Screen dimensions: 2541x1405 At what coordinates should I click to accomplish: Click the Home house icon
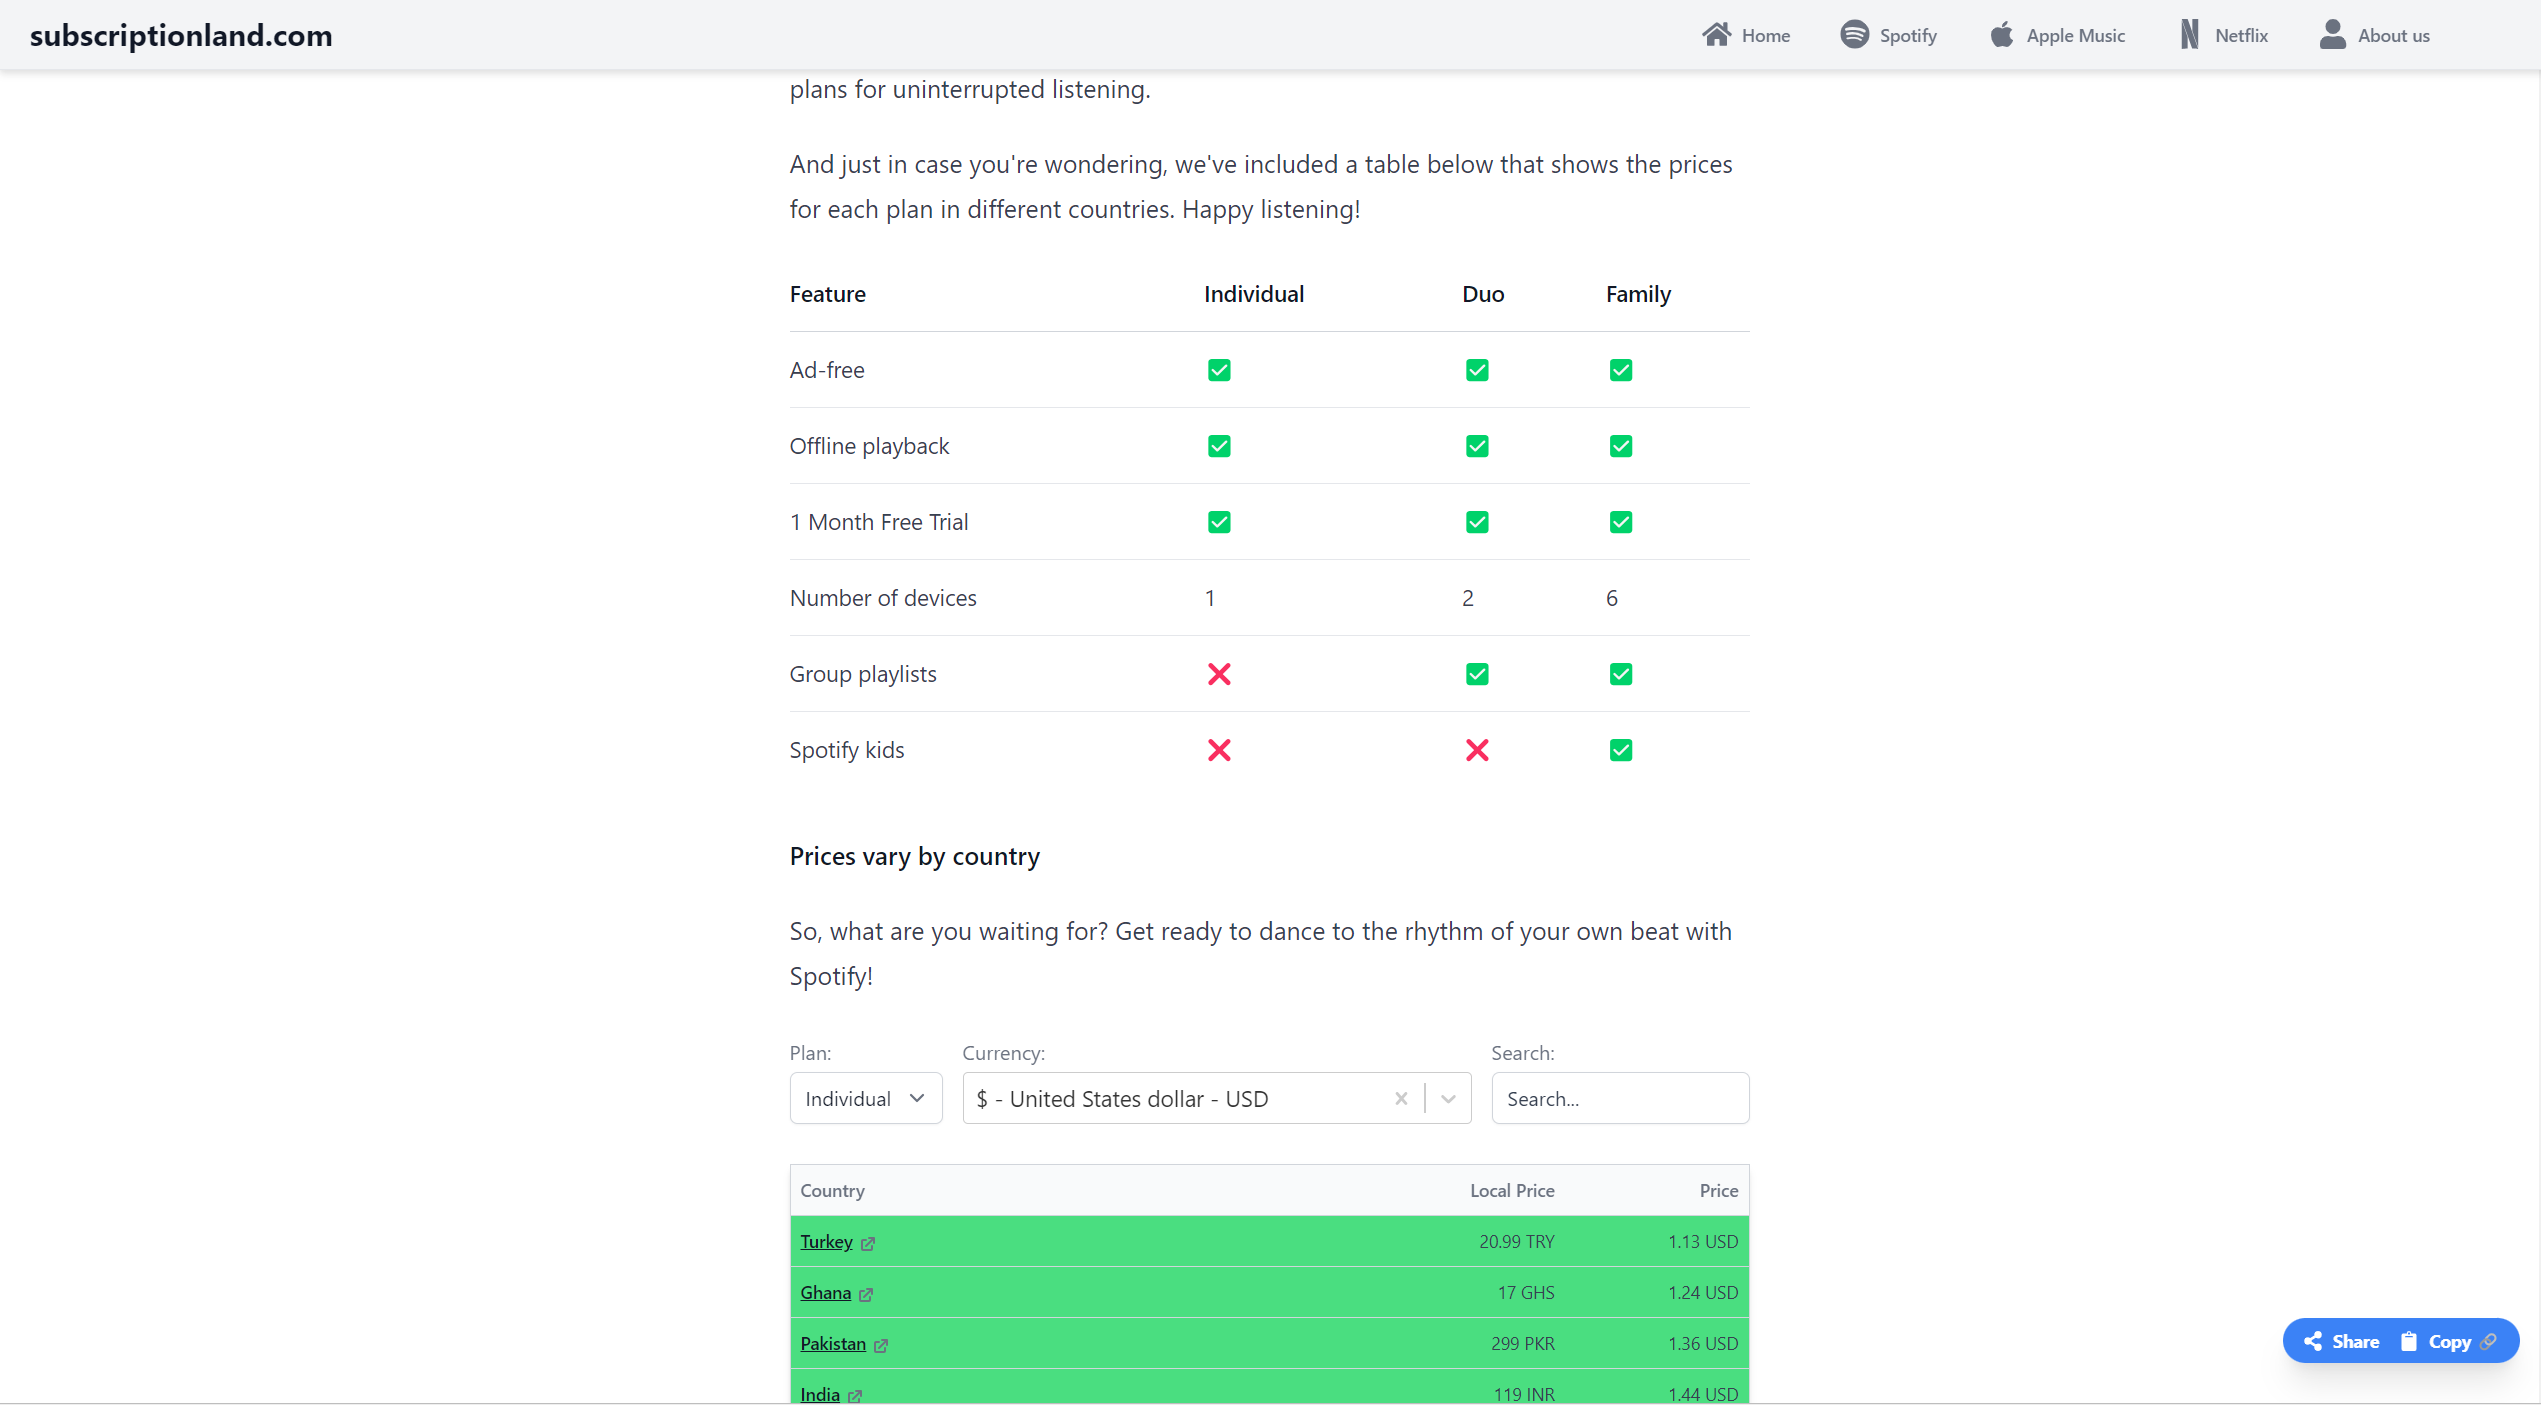point(1716,35)
